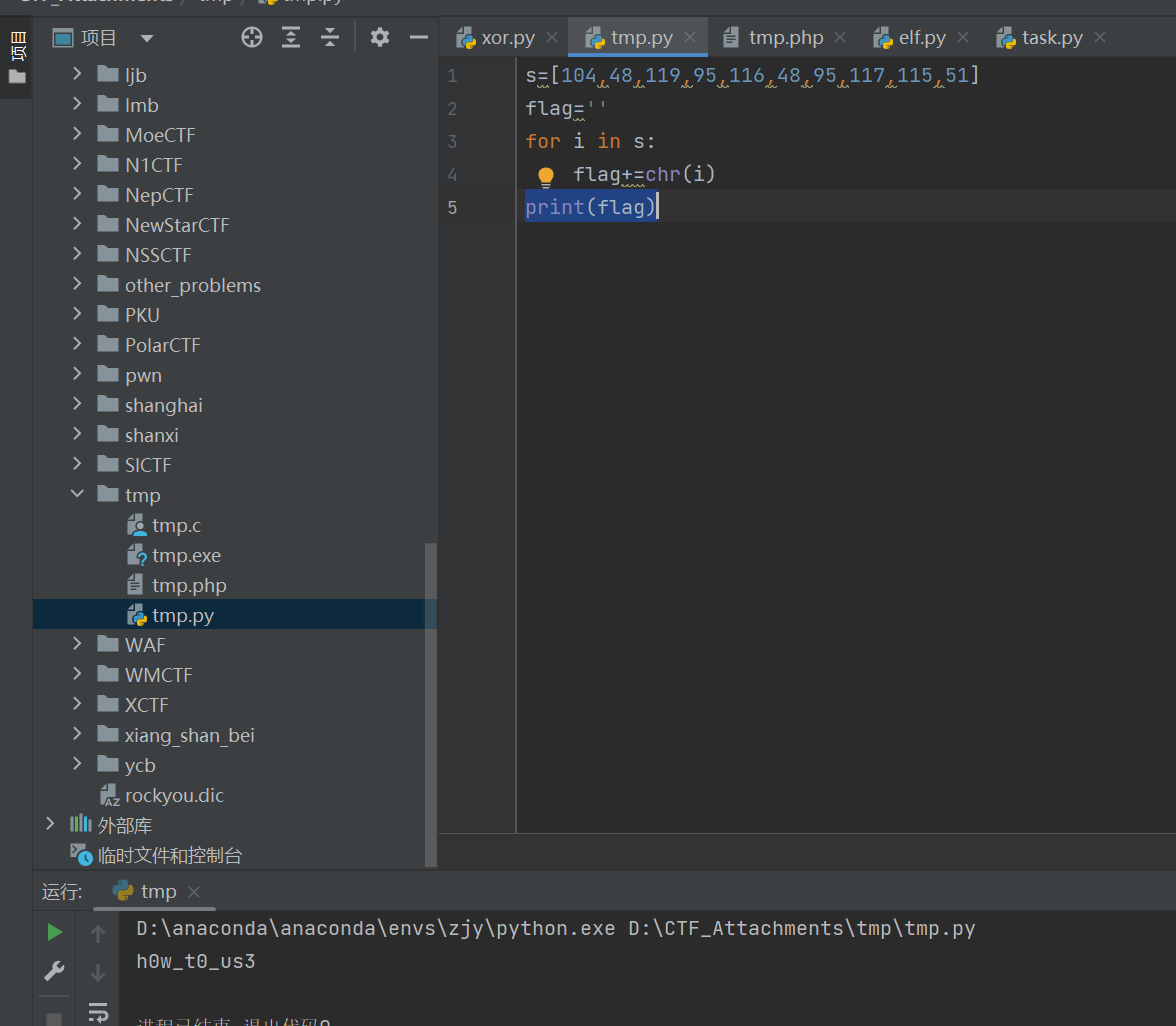Open tmp.c file in project tree
Image resolution: width=1176 pixels, height=1026 pixels.
click(176, 525)
